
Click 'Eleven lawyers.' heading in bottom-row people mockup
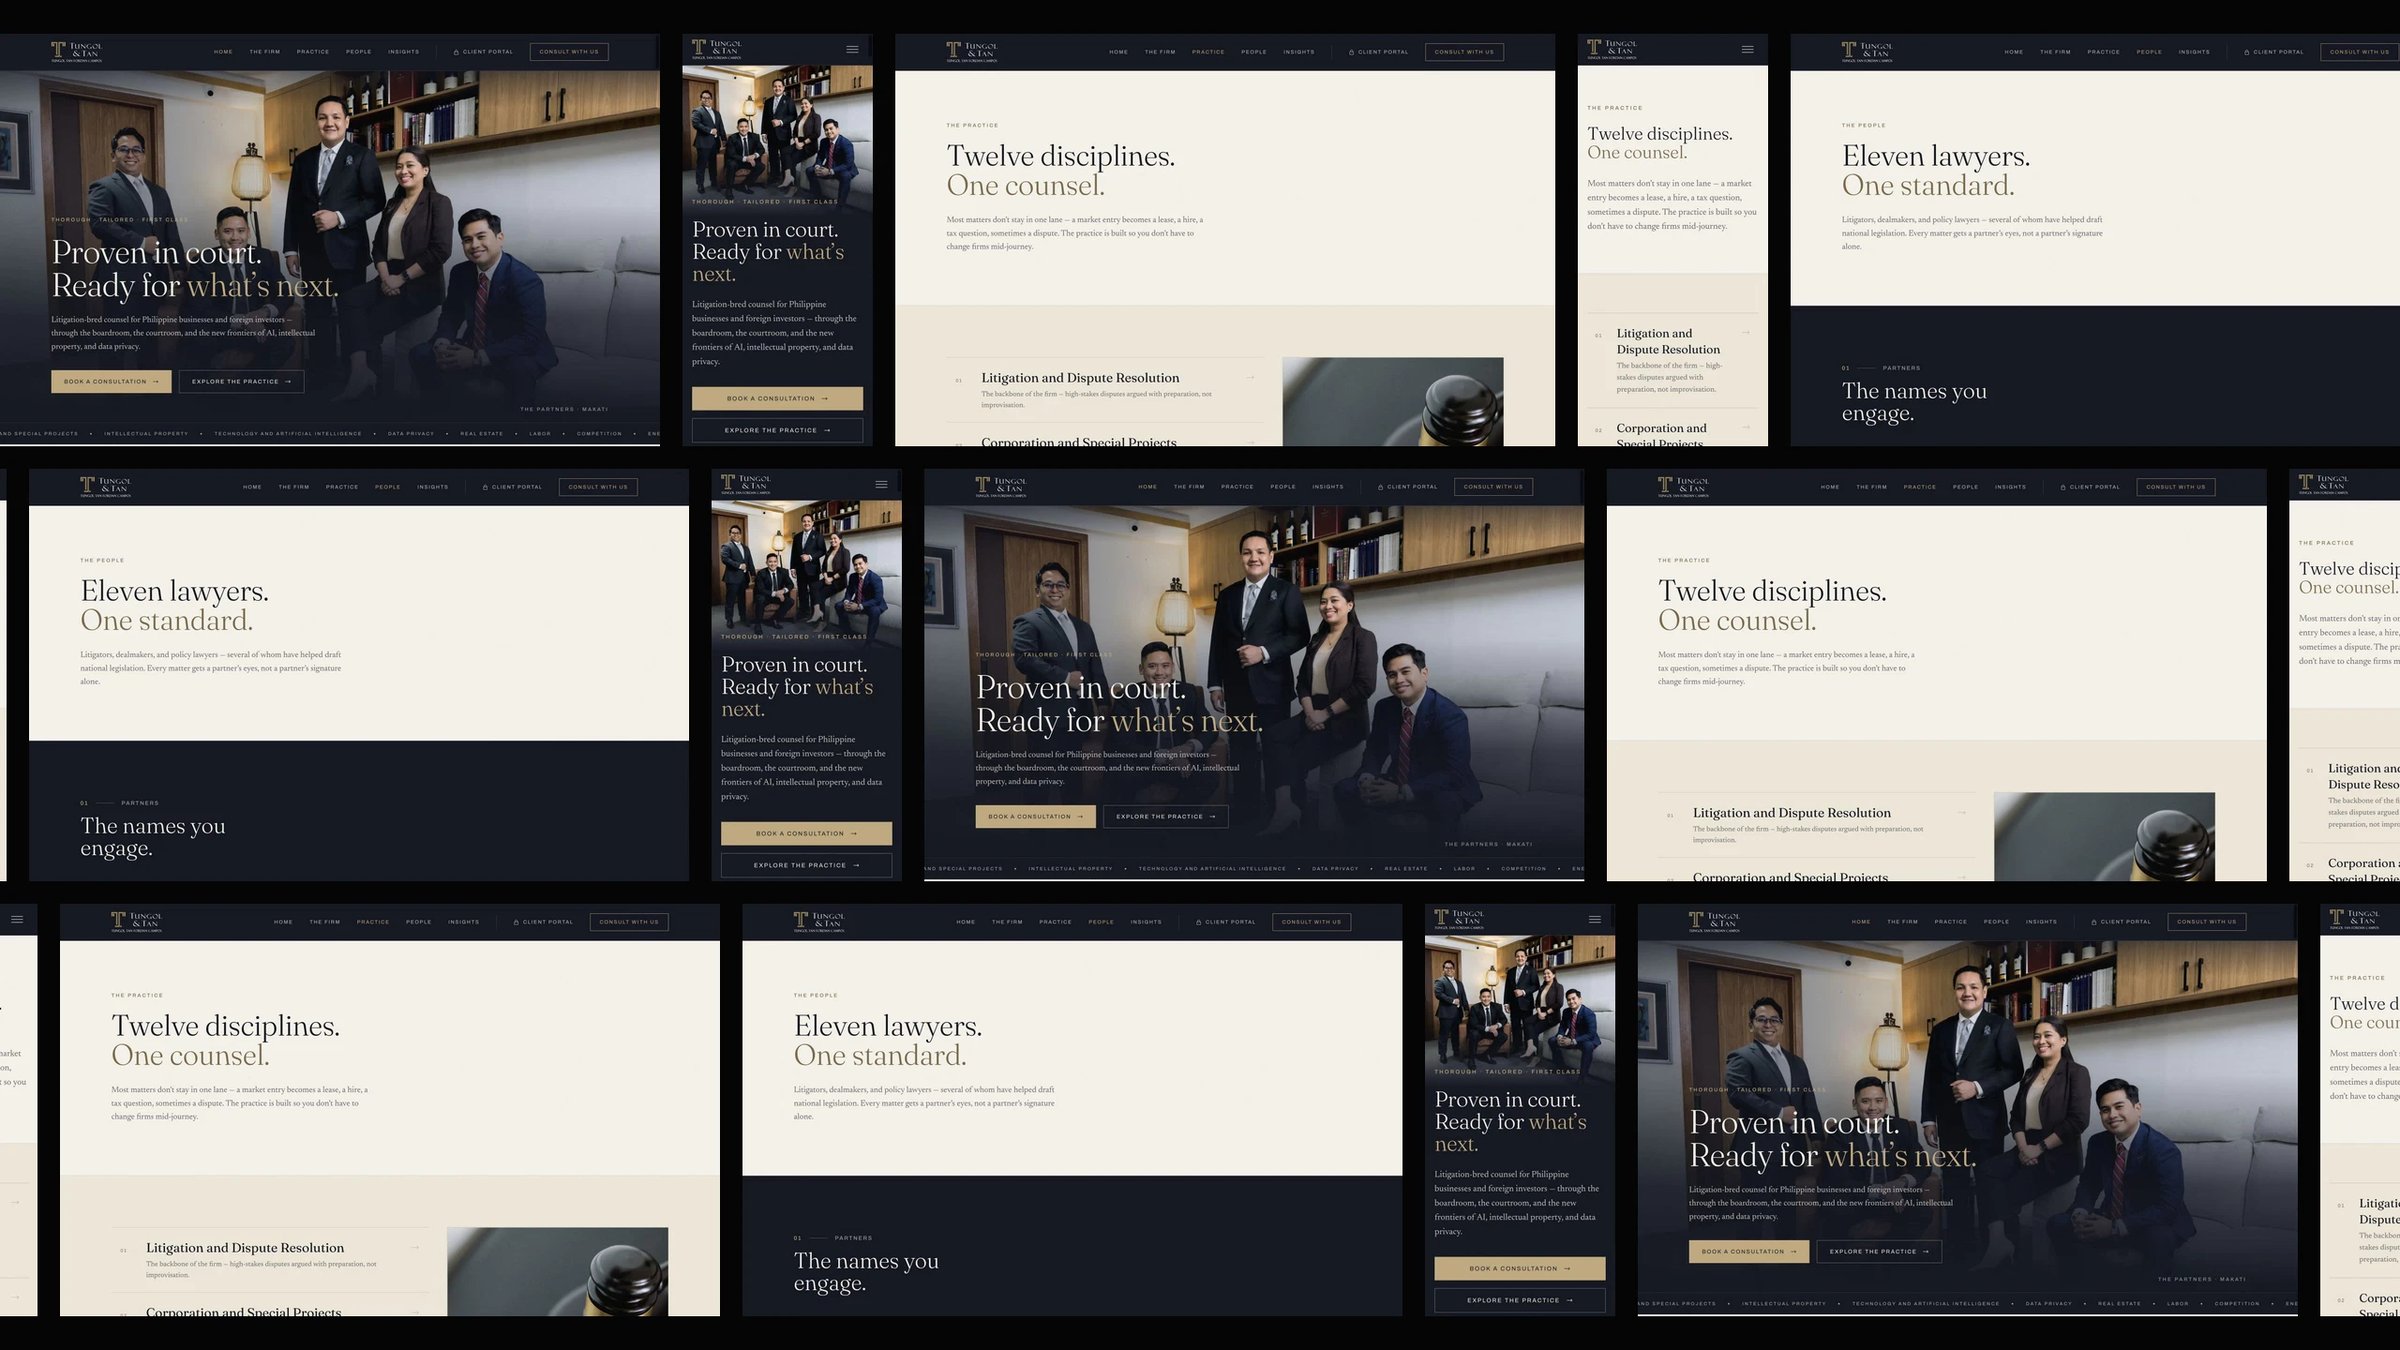click(x=888, y=1026)
